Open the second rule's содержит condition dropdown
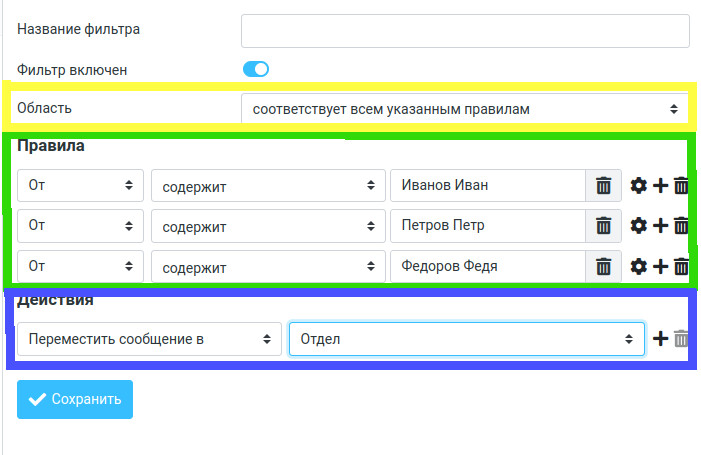The image size is (701, 455). [x=267, y=226]
